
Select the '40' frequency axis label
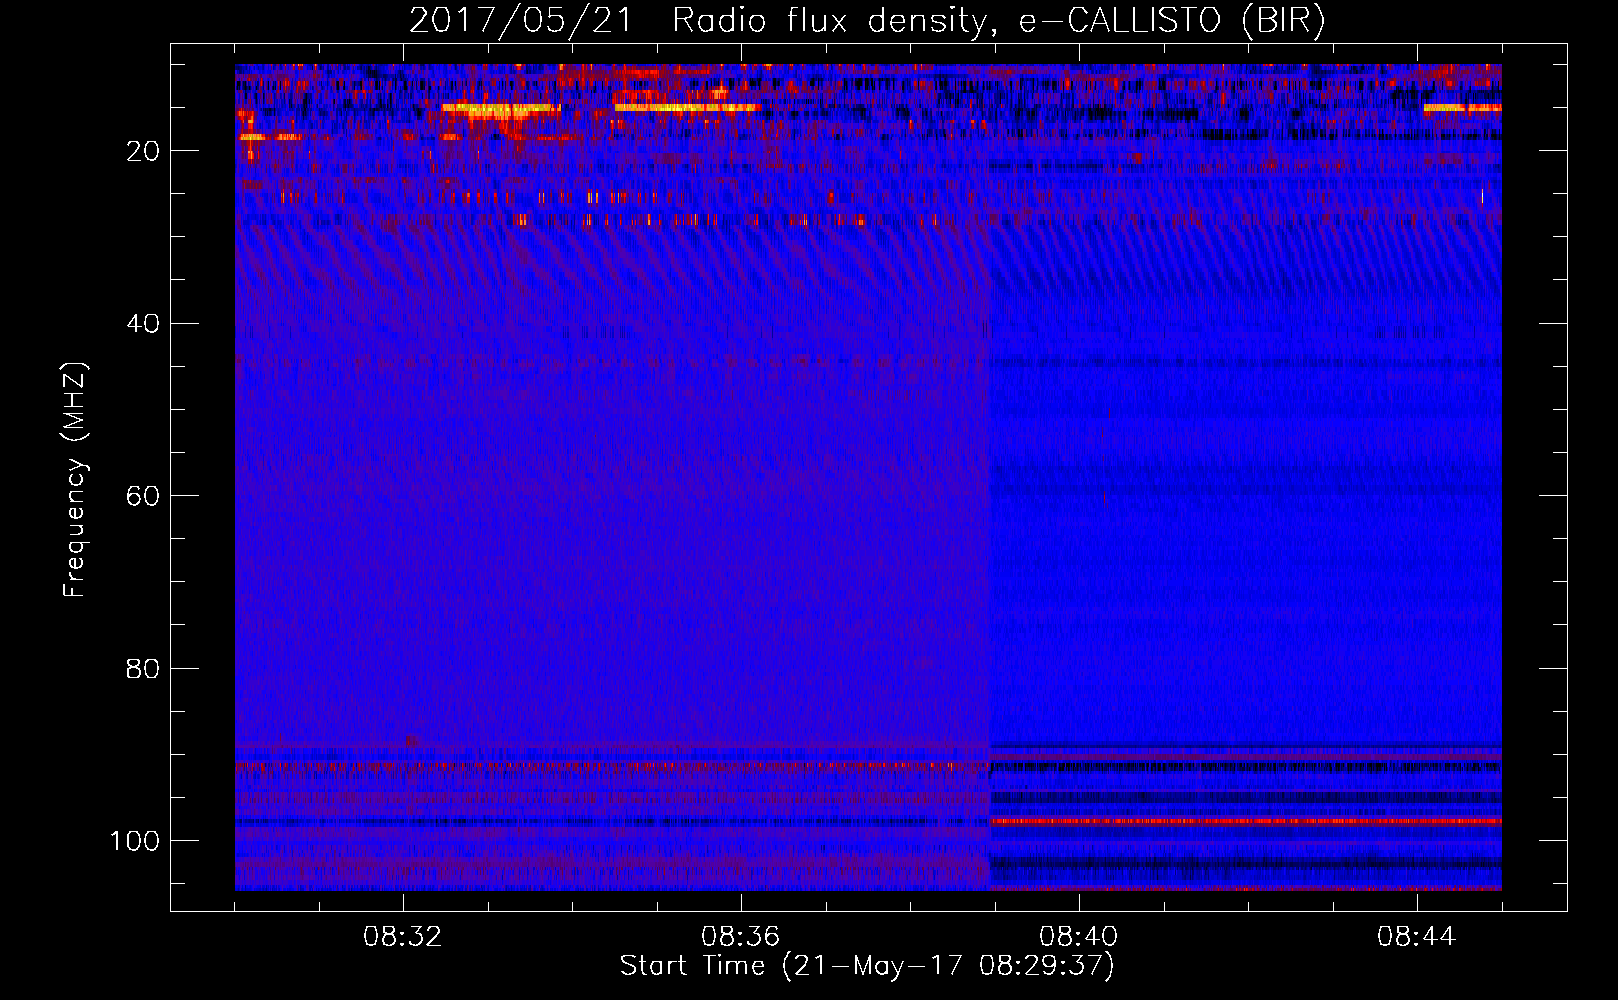coord(143,324)
